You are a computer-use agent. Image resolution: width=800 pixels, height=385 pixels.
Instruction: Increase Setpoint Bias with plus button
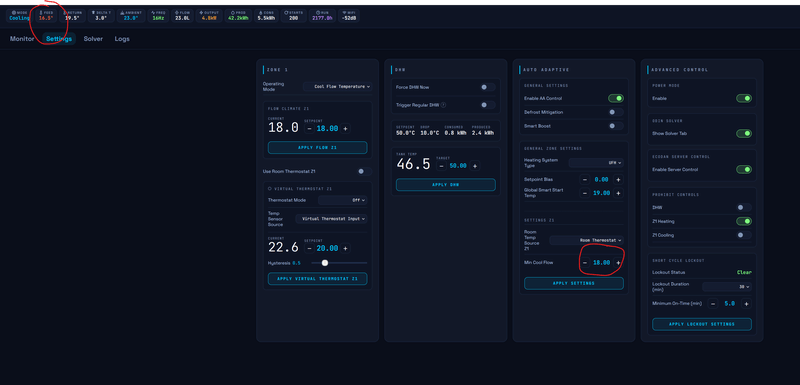click(x=618, y=179)
